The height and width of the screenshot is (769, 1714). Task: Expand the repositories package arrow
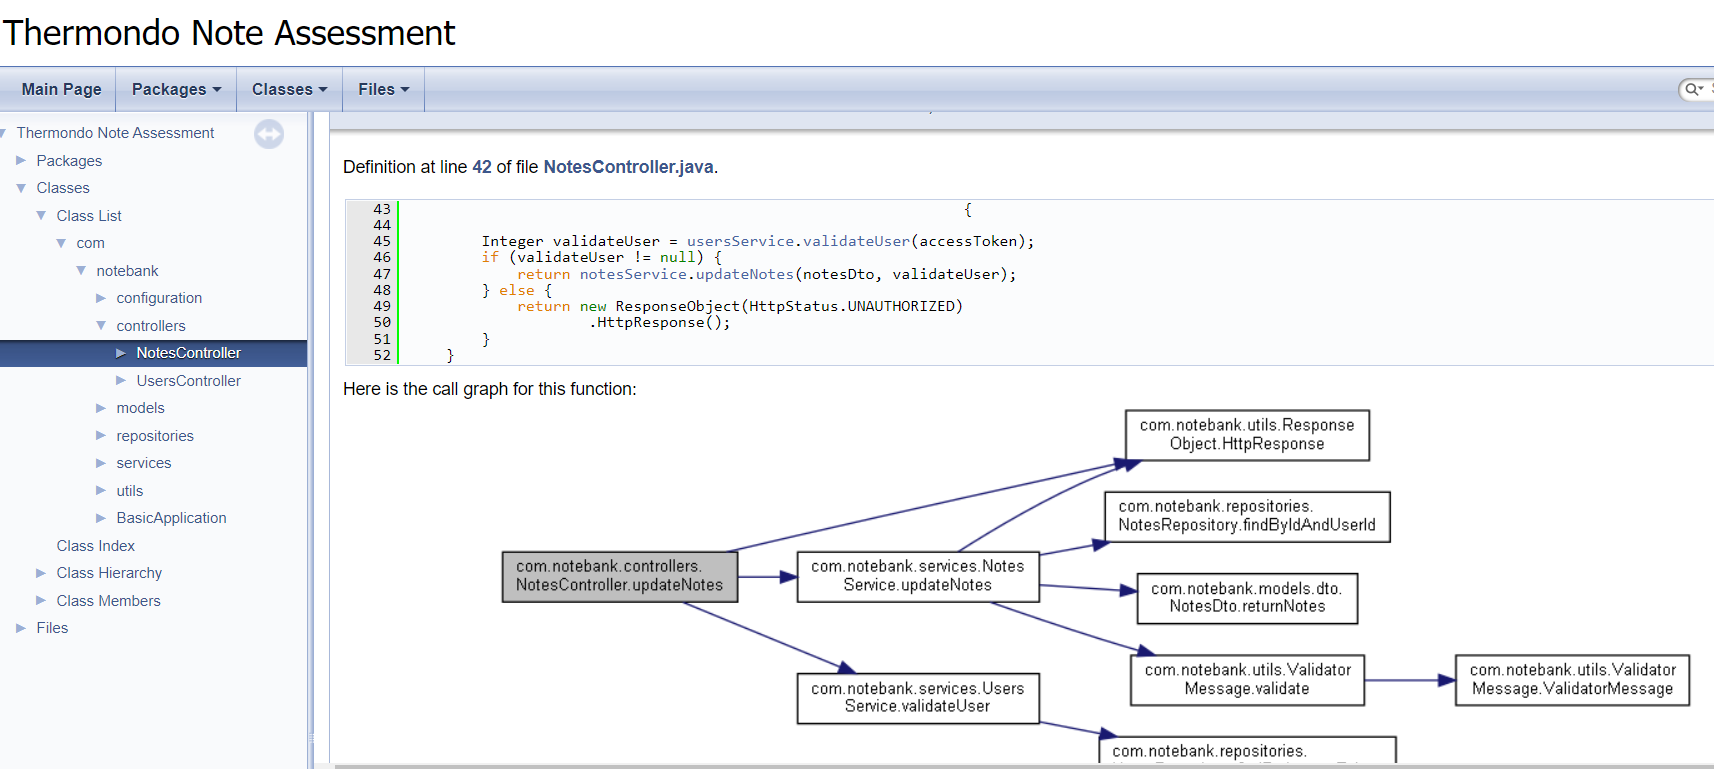point(101,435)
